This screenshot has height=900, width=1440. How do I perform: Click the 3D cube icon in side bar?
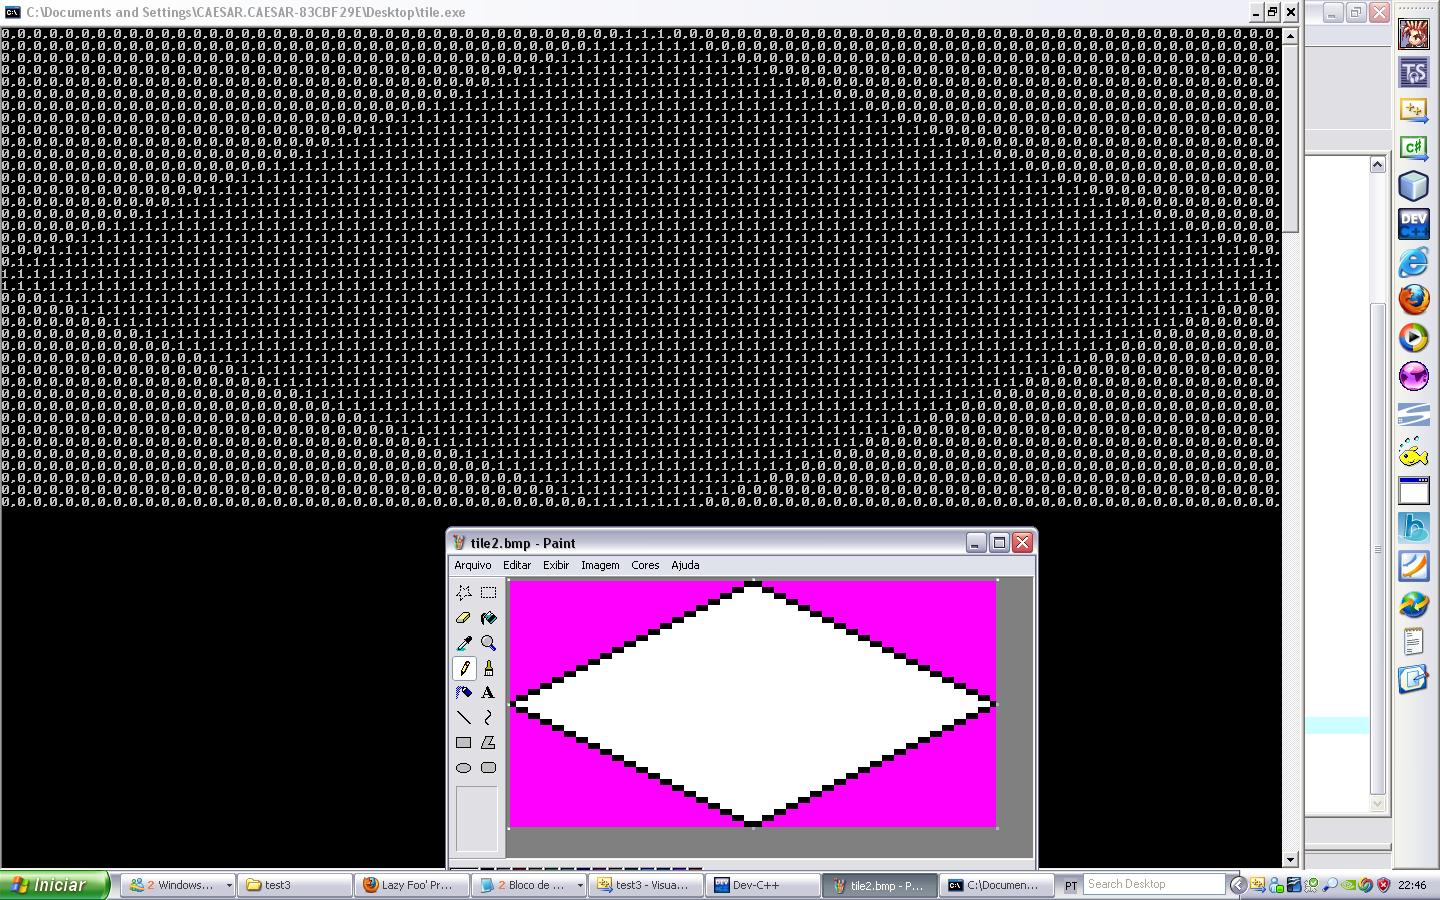(1414, 186)
